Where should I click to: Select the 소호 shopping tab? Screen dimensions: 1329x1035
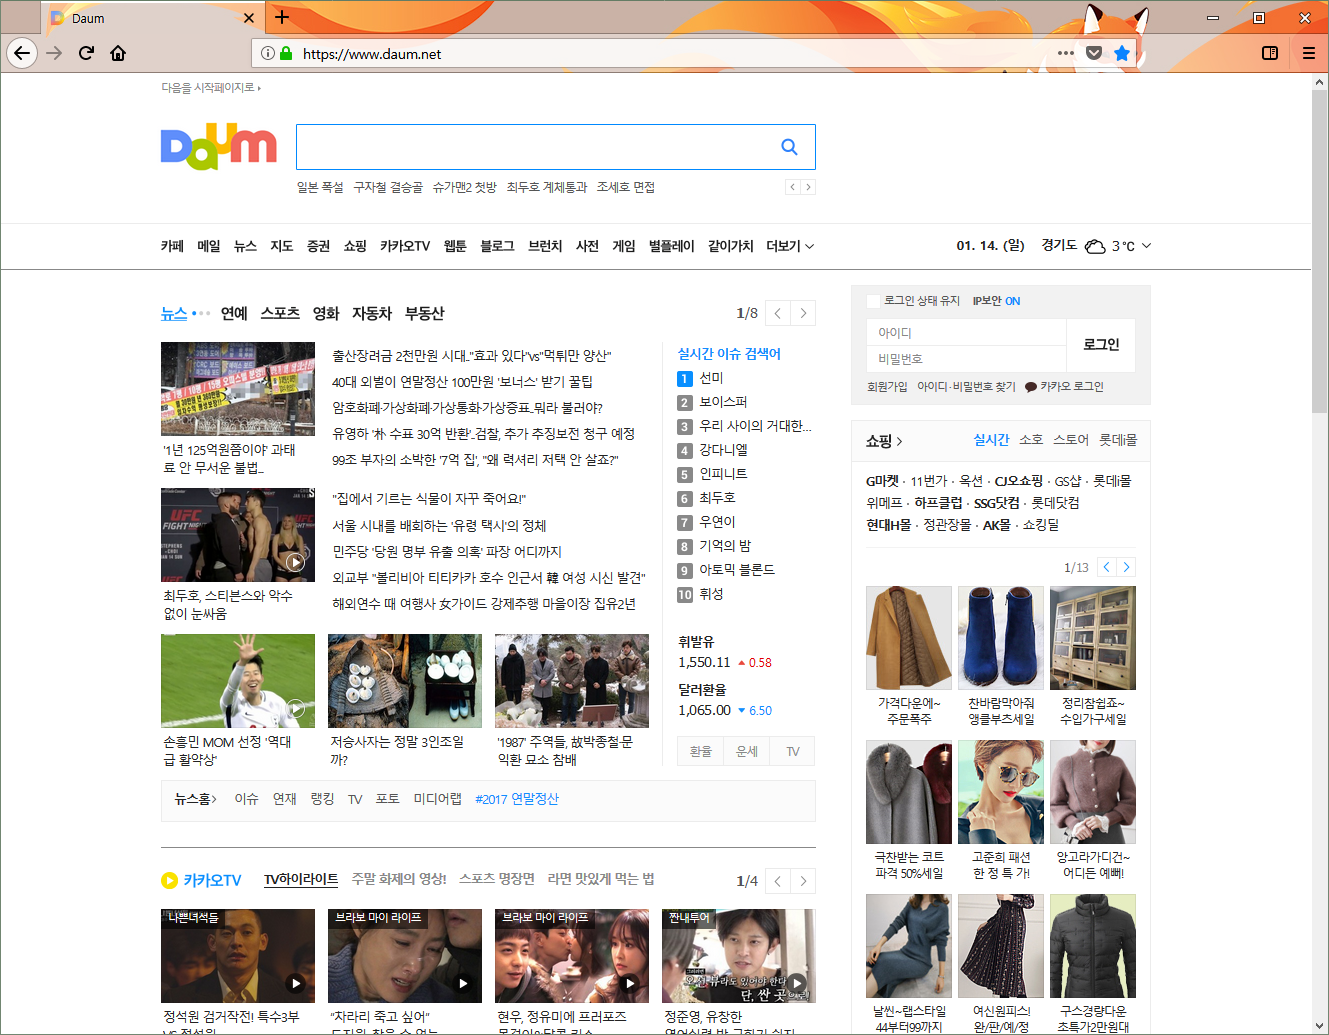(1031, 440)
